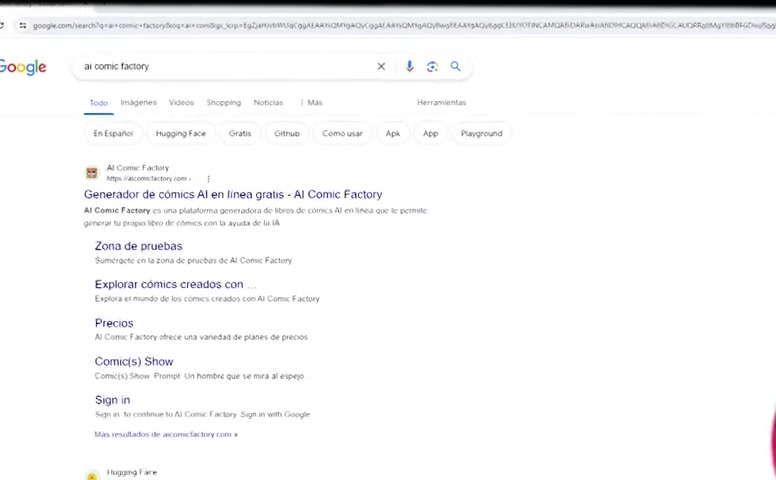Viewport: 776px width, 480px height.
Task: Apply the 'App' filter chip
Action: click(x=431, y=134)
